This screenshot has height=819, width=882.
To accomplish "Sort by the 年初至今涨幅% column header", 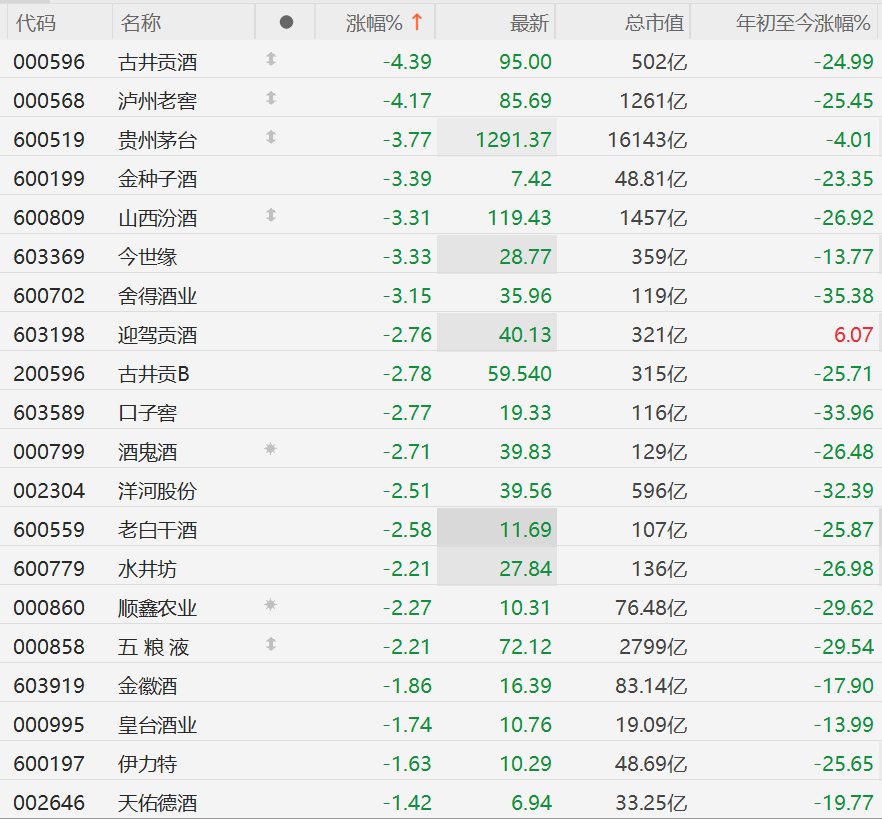I will coord(803,23).
